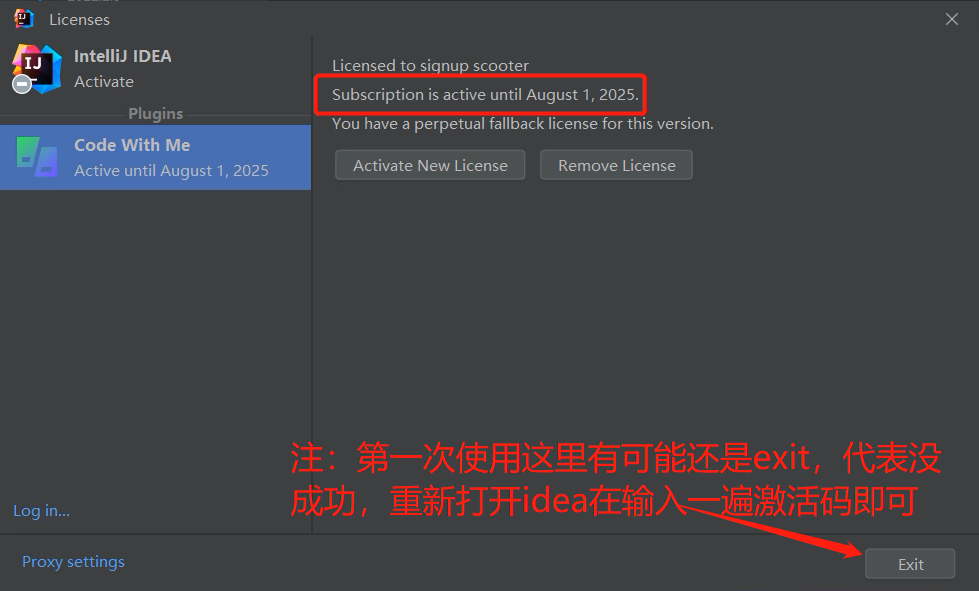Open the Log in... link
Image resolution: width=979 pixels, height=591 pixels.
tap(41, 510)
